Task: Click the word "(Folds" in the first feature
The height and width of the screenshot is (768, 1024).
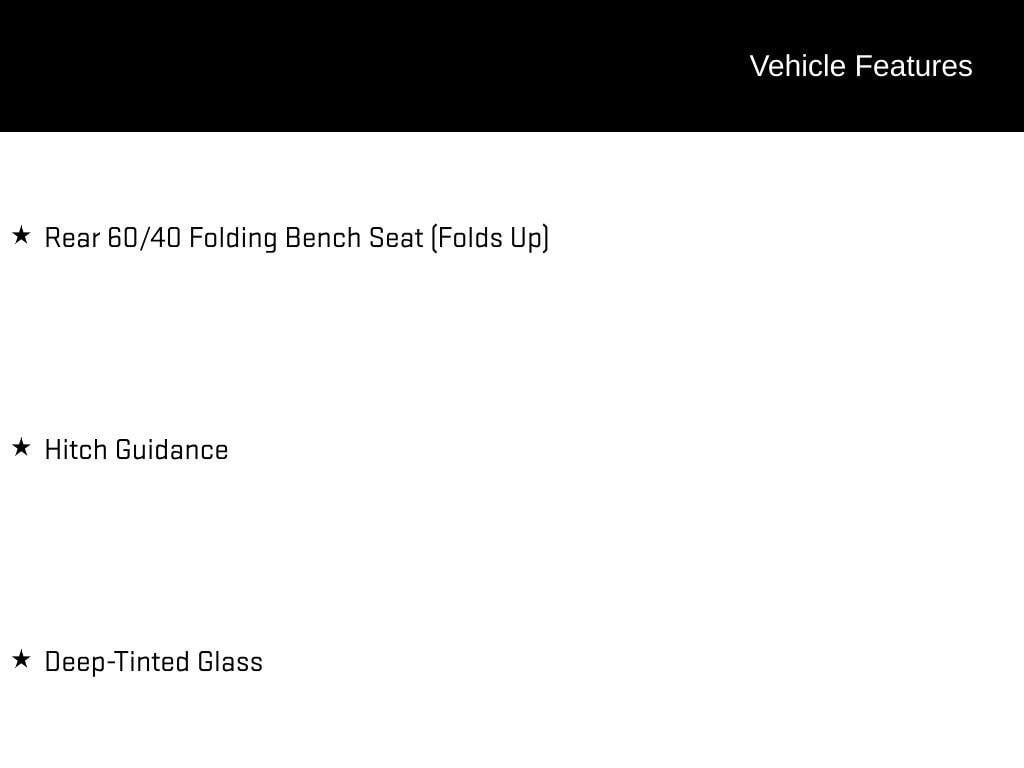Action: pos(467,238)
